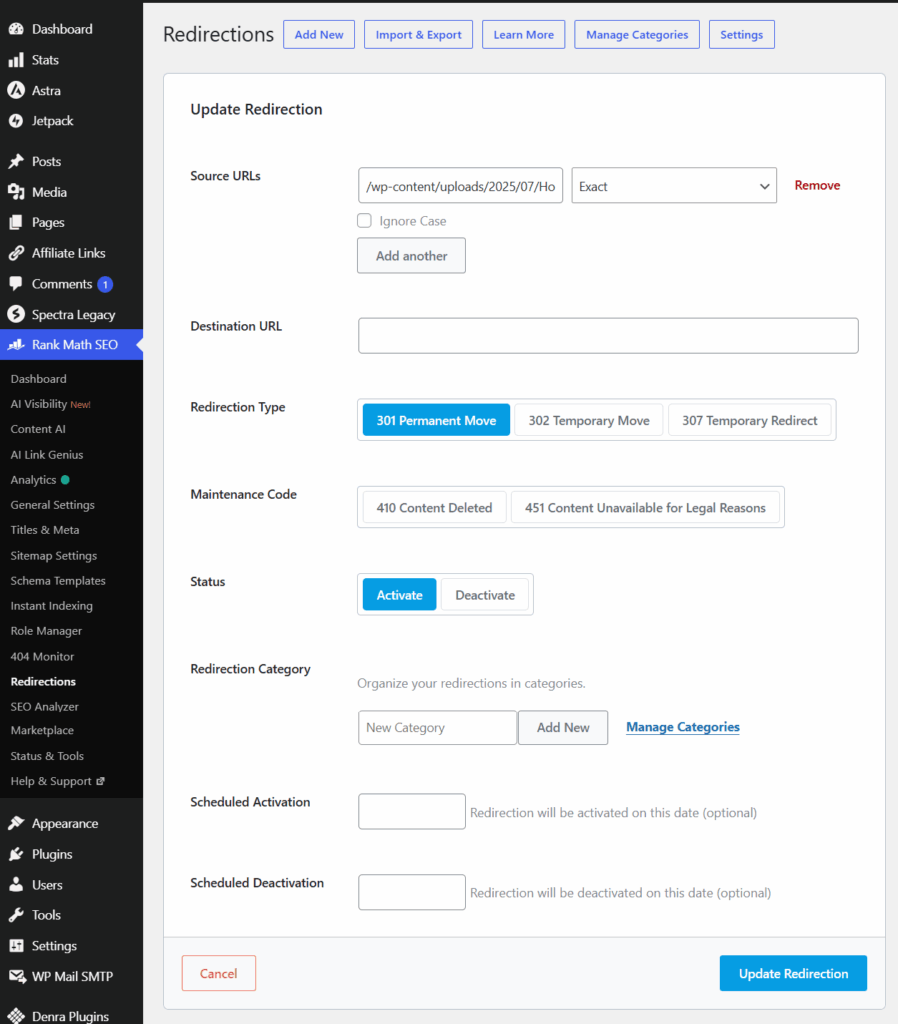Image resolution: width=898 pixels, height=1024 pixels.
Task: Click the Appearance paintbrush icon
Action: pos(16,824)
